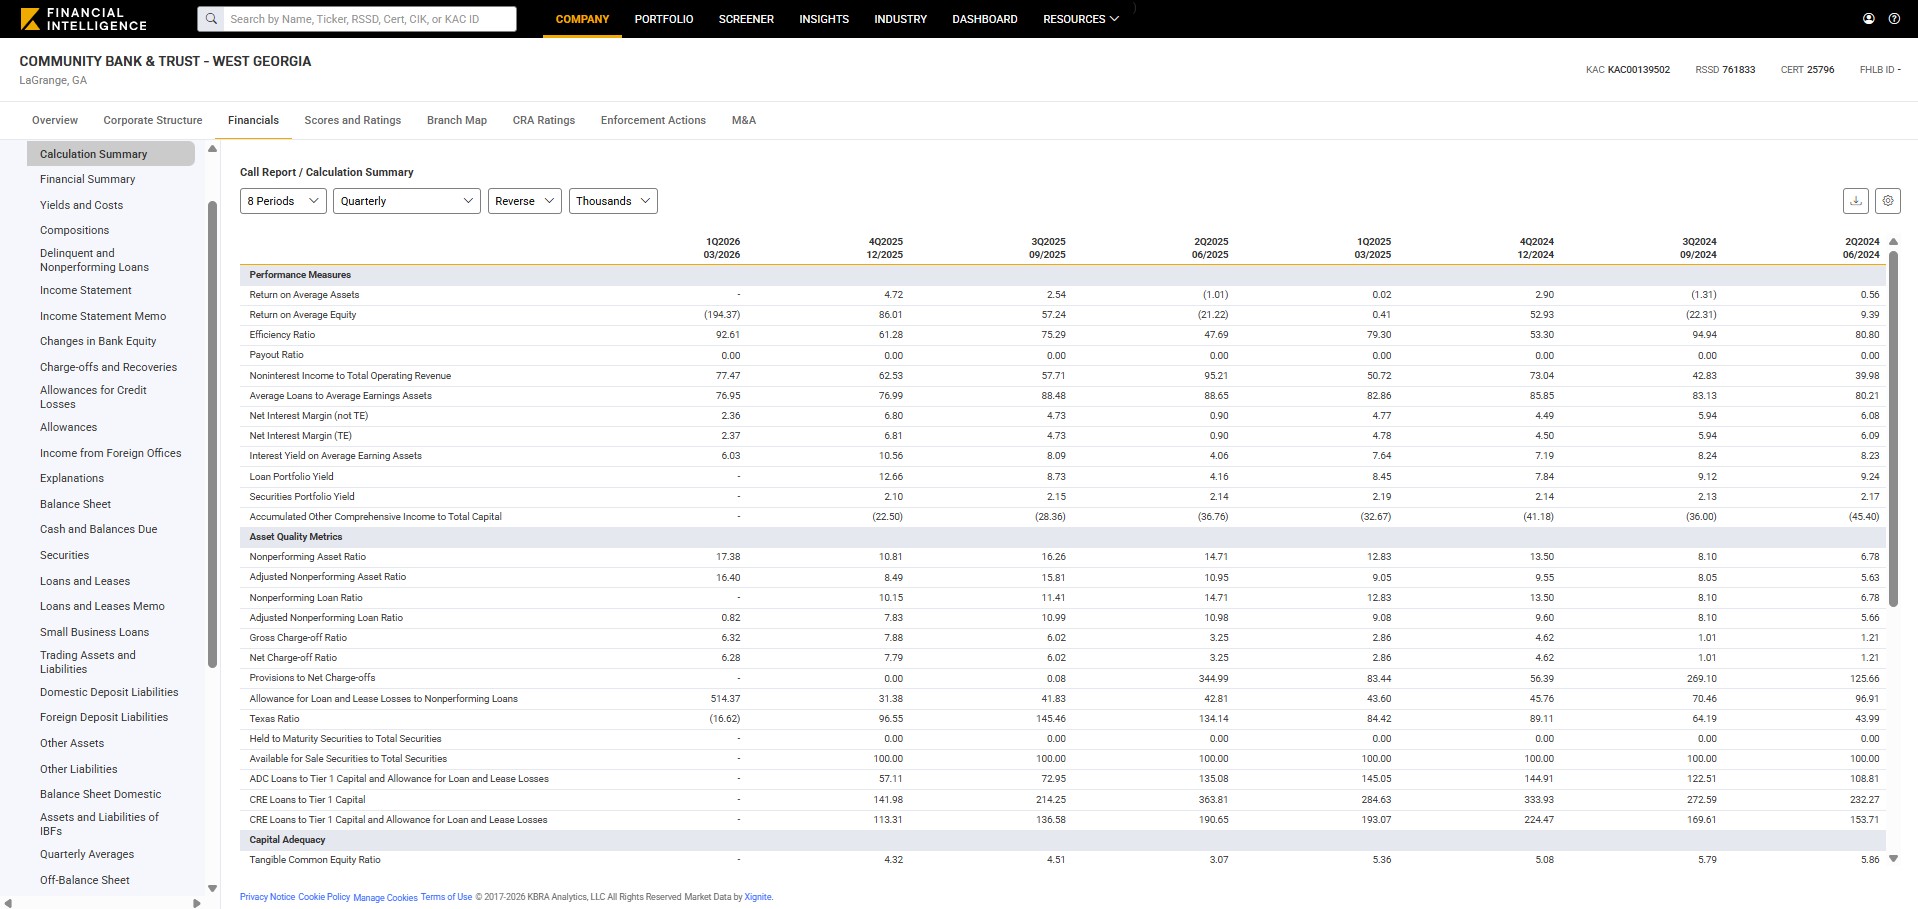Open the 8 Periods dropdown
The height and width of the screenshot is (909, 1918).
283,201
